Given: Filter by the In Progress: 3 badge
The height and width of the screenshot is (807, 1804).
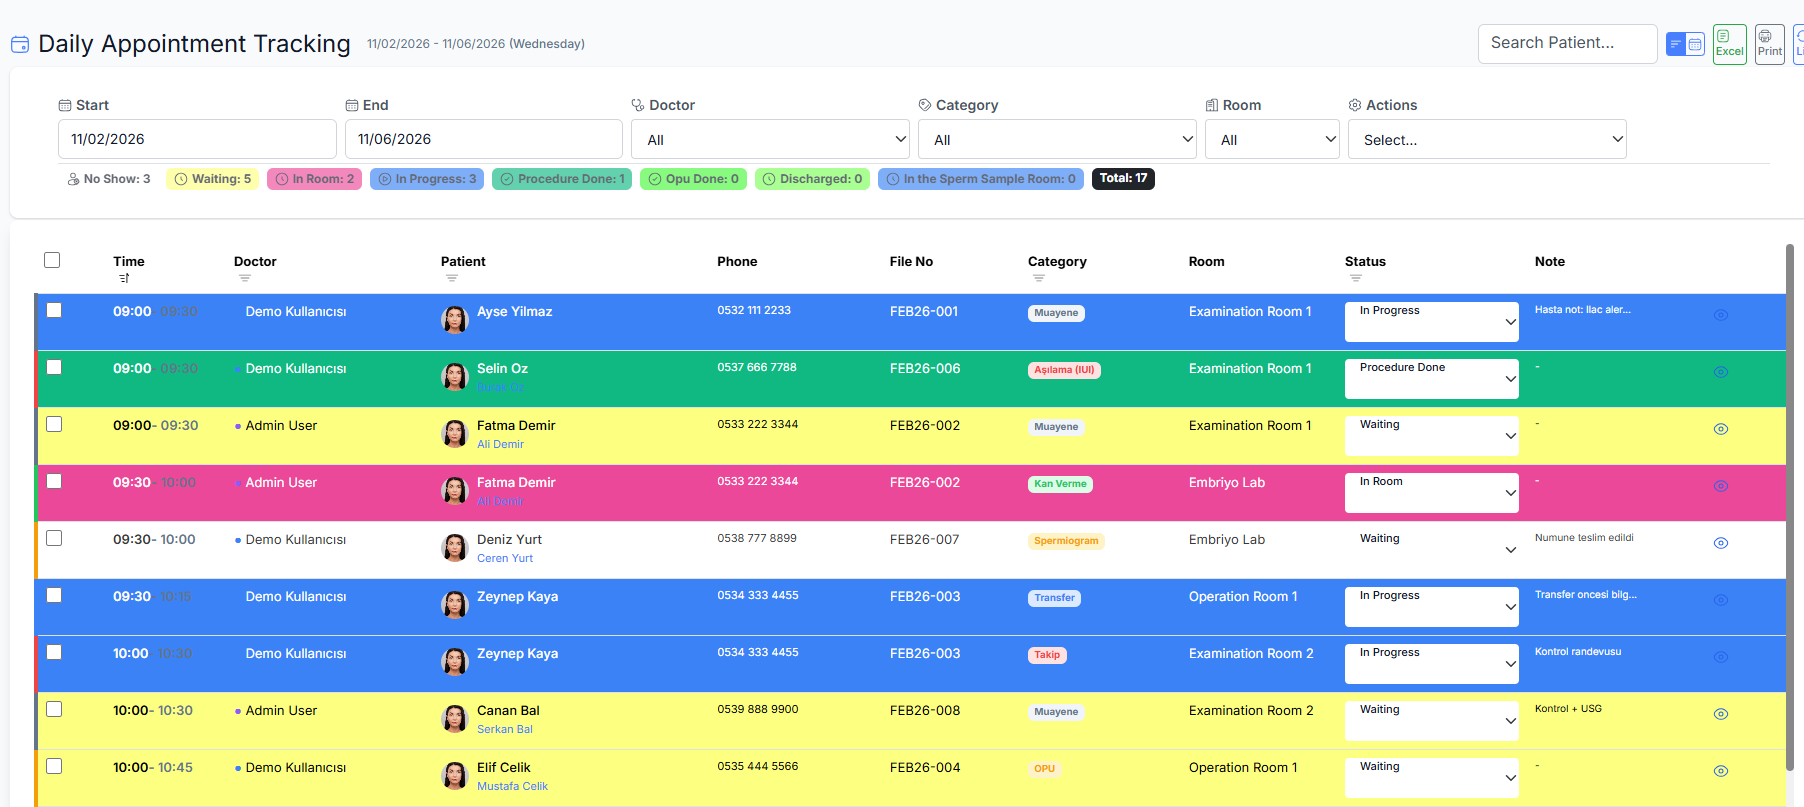Looking at the screenshot, I should 427,179.
